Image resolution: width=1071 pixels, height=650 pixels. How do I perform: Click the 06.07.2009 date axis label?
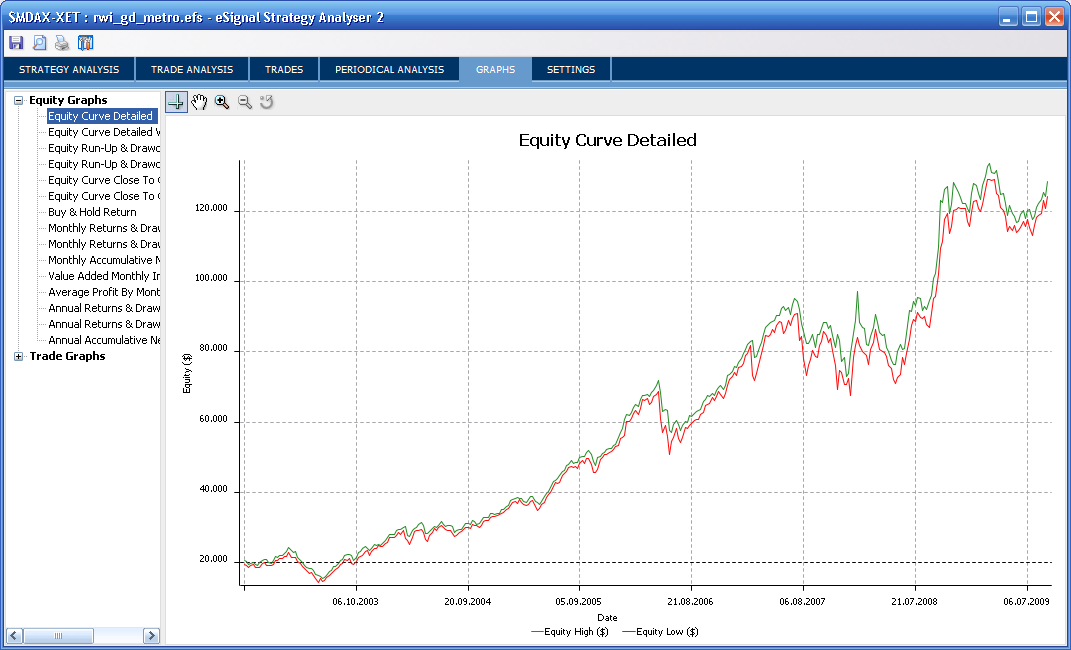click(1027, 602)
